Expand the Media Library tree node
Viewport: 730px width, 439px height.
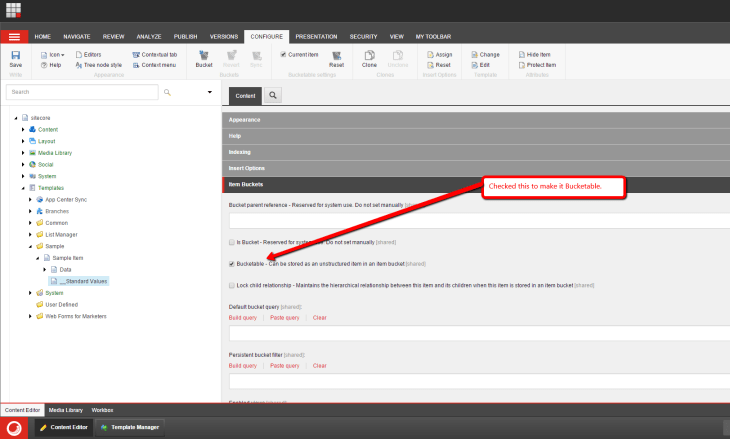23,153
